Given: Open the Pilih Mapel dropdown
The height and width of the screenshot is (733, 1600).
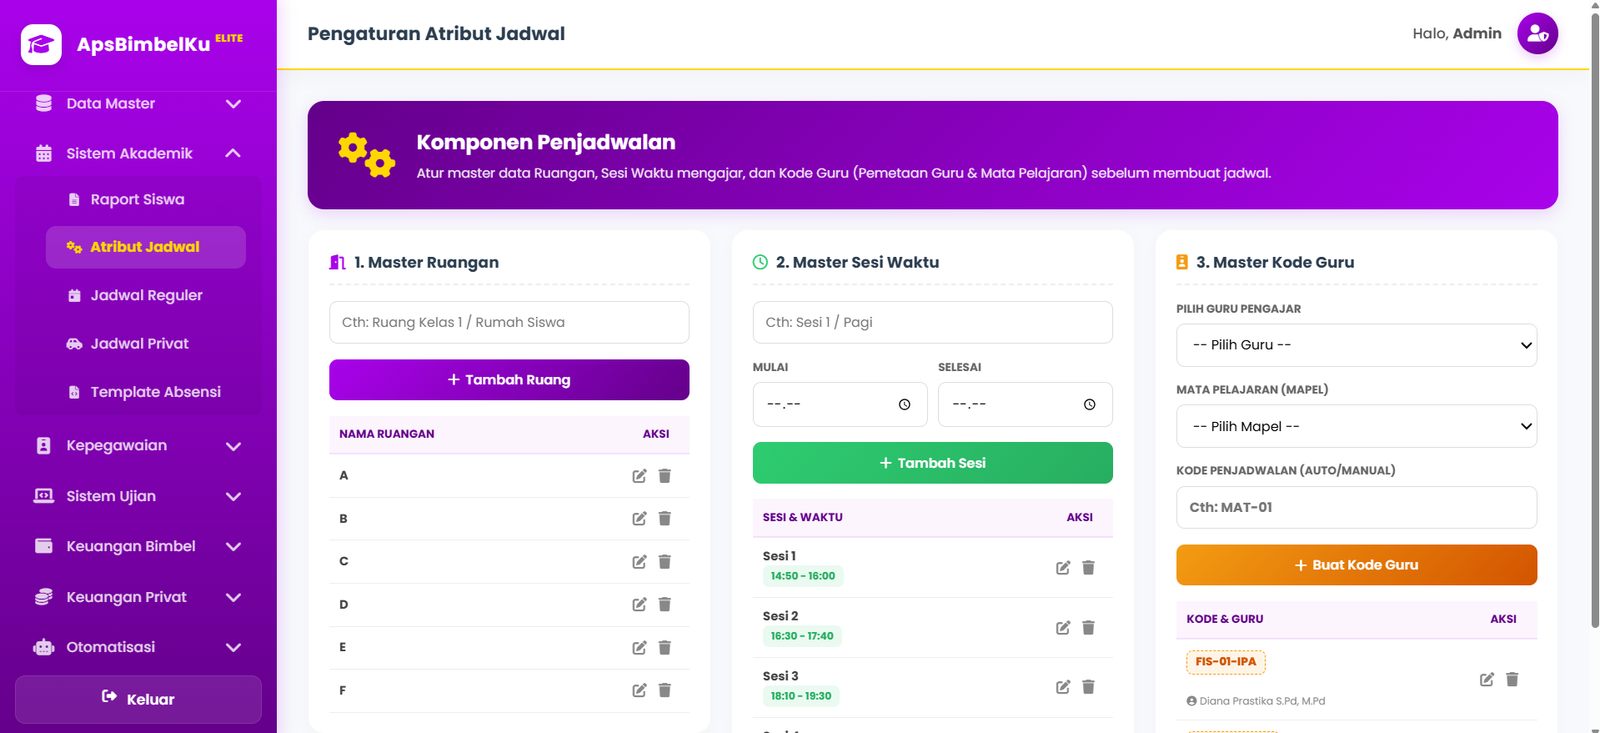Looking at the screenshot, I should point(1356,426).
